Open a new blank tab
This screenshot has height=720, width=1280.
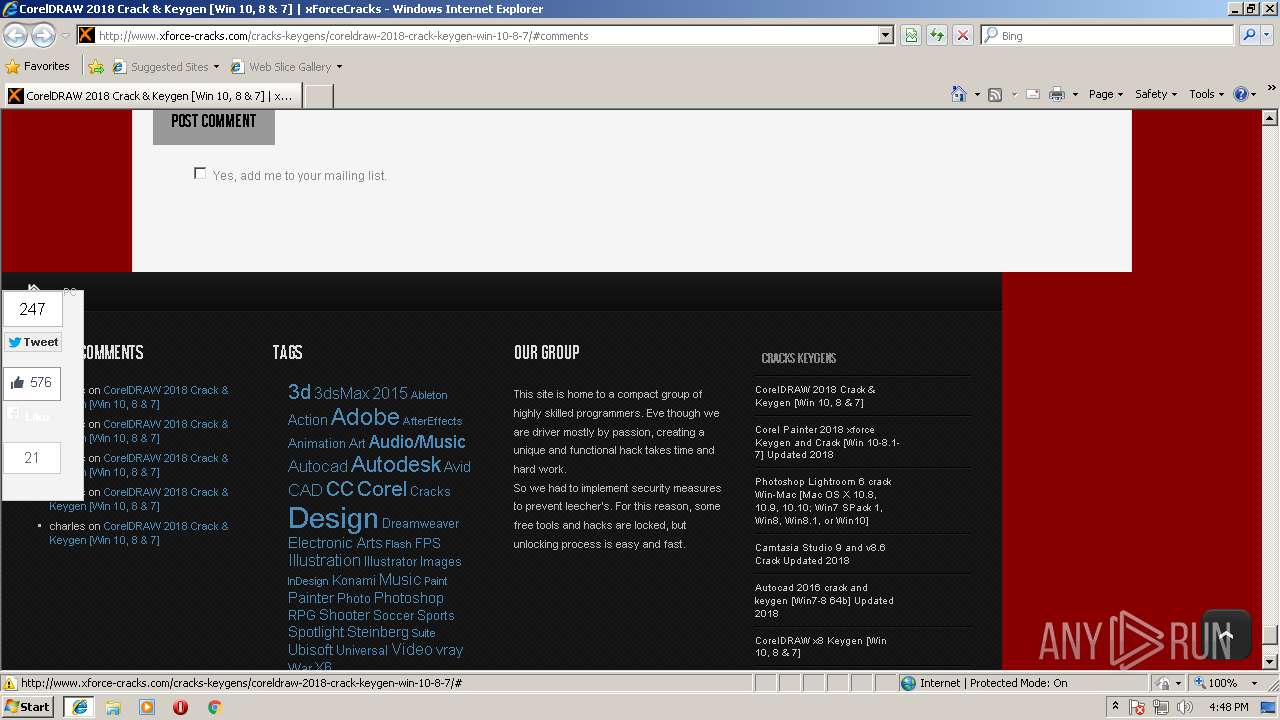318,96
